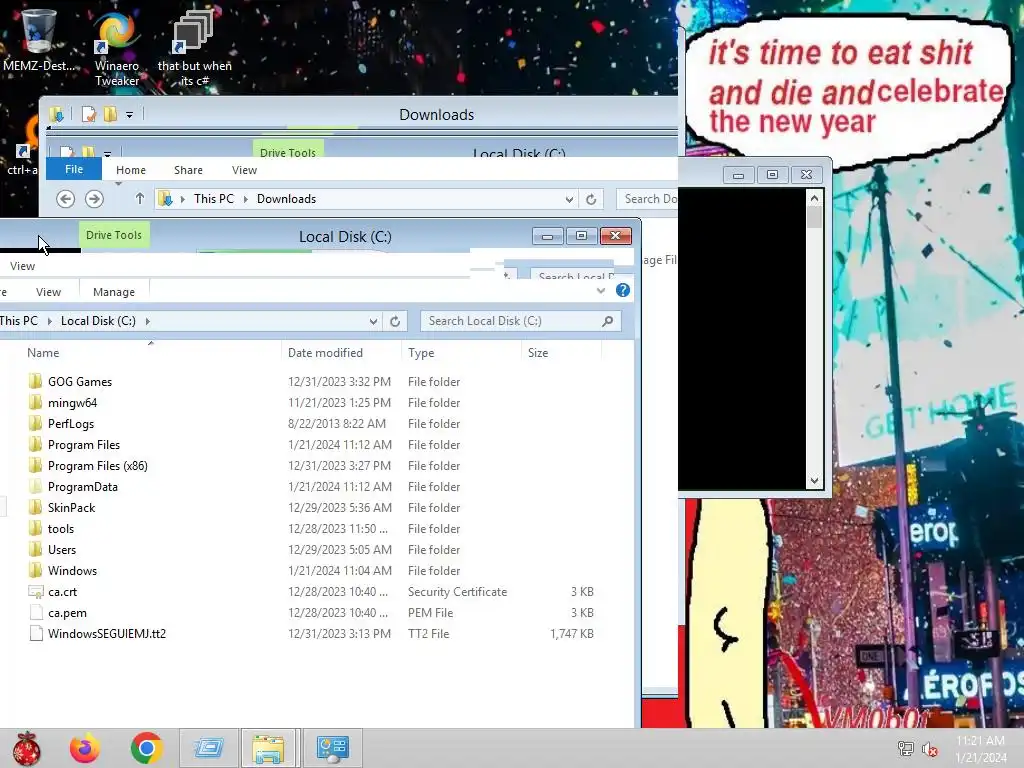Open Quick Access Toolbar dropdown in Downloads titlebar
Image resolution: width=1024 pixels, height=768 pixels.
tap(129, 115)
